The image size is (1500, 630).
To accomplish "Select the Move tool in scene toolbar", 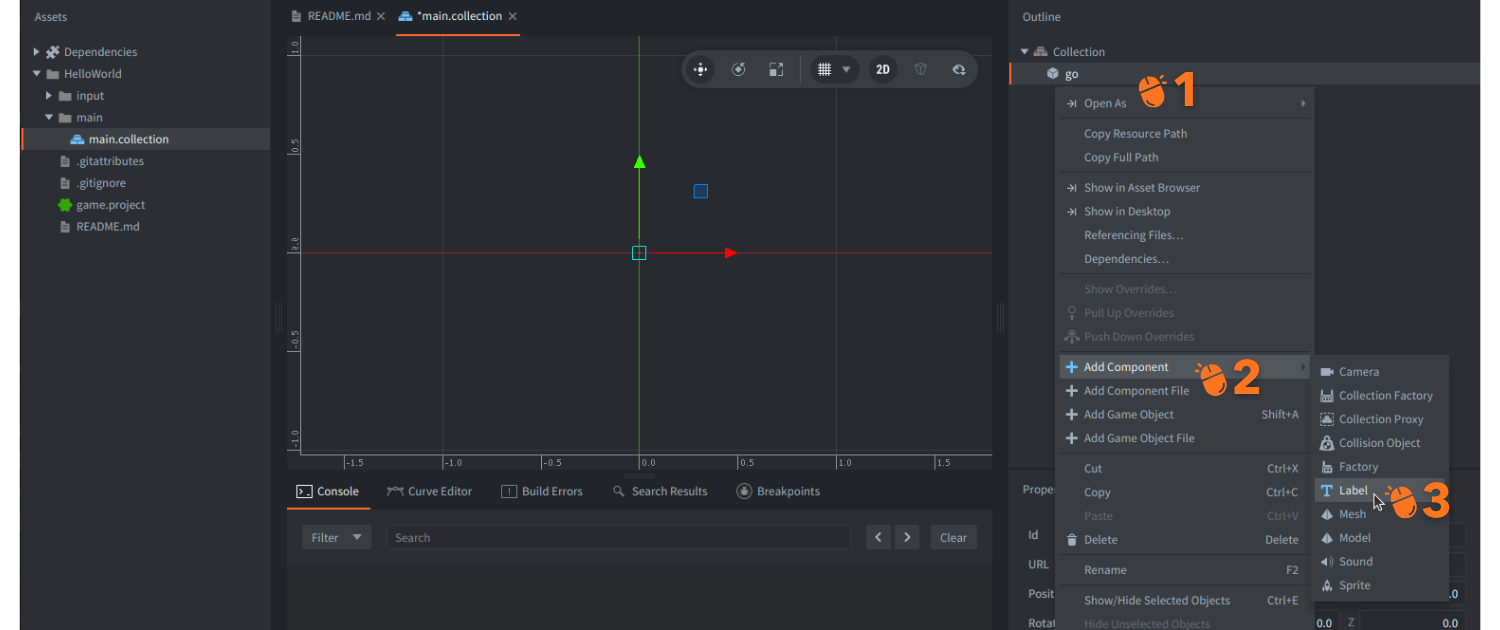I will (700, 70).
